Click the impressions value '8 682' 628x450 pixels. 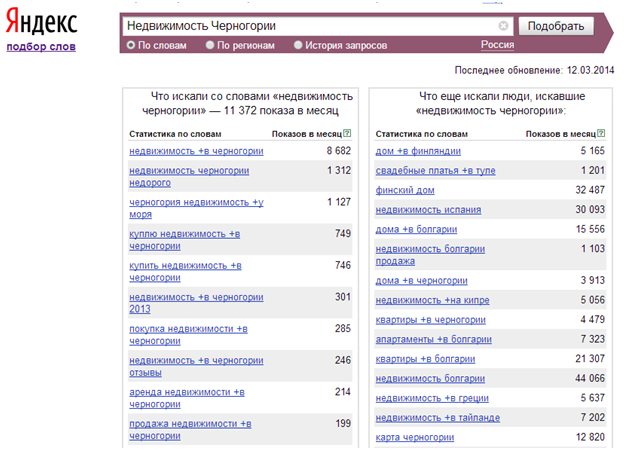[x=338, y=151]
